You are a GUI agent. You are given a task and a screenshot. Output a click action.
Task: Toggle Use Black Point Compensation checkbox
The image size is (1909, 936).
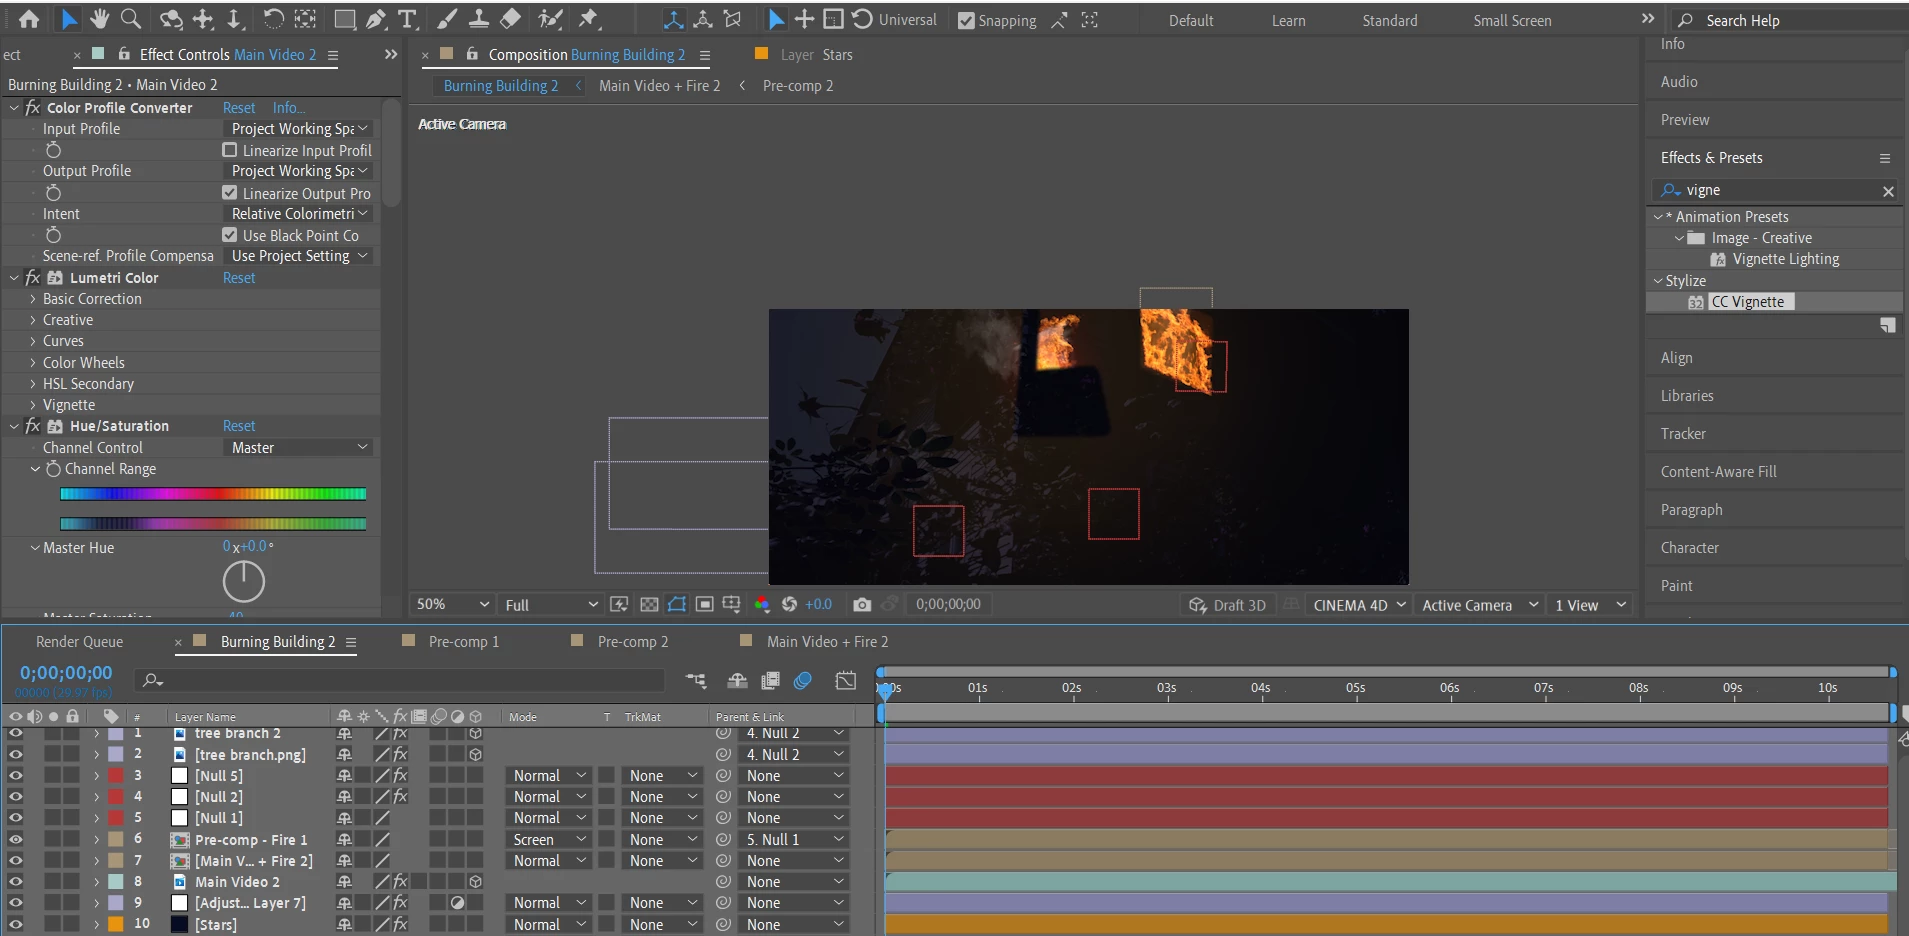point(230,235)
